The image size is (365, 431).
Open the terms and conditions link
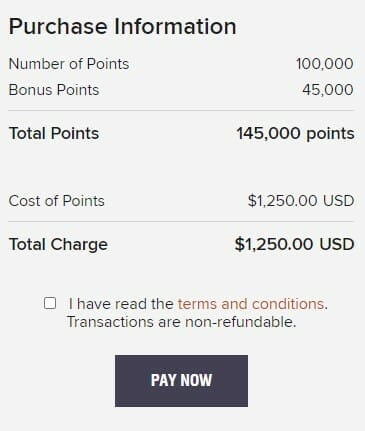(x=251, y=304)
